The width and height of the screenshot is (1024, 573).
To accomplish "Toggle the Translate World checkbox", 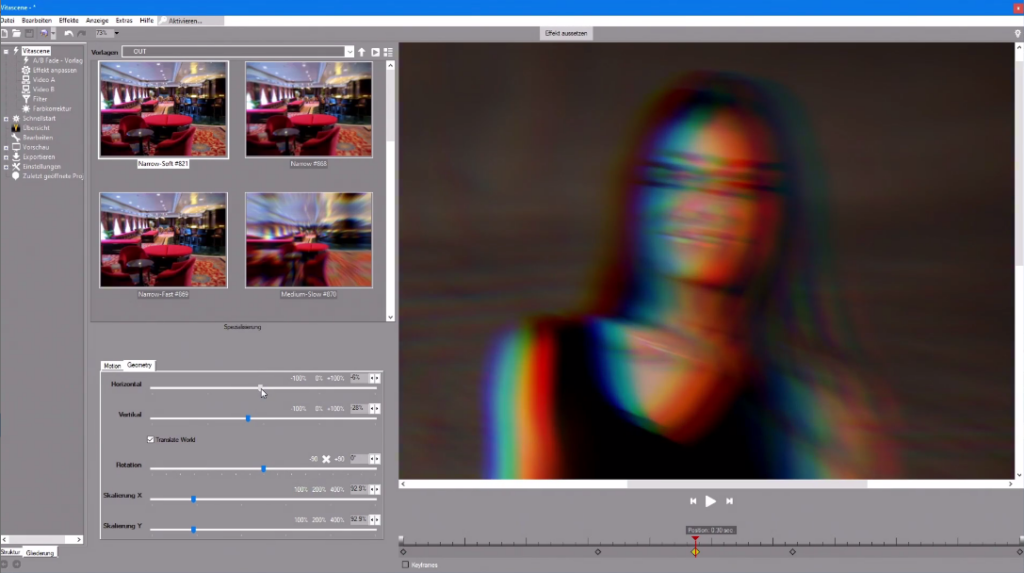I will click(151, 440).
